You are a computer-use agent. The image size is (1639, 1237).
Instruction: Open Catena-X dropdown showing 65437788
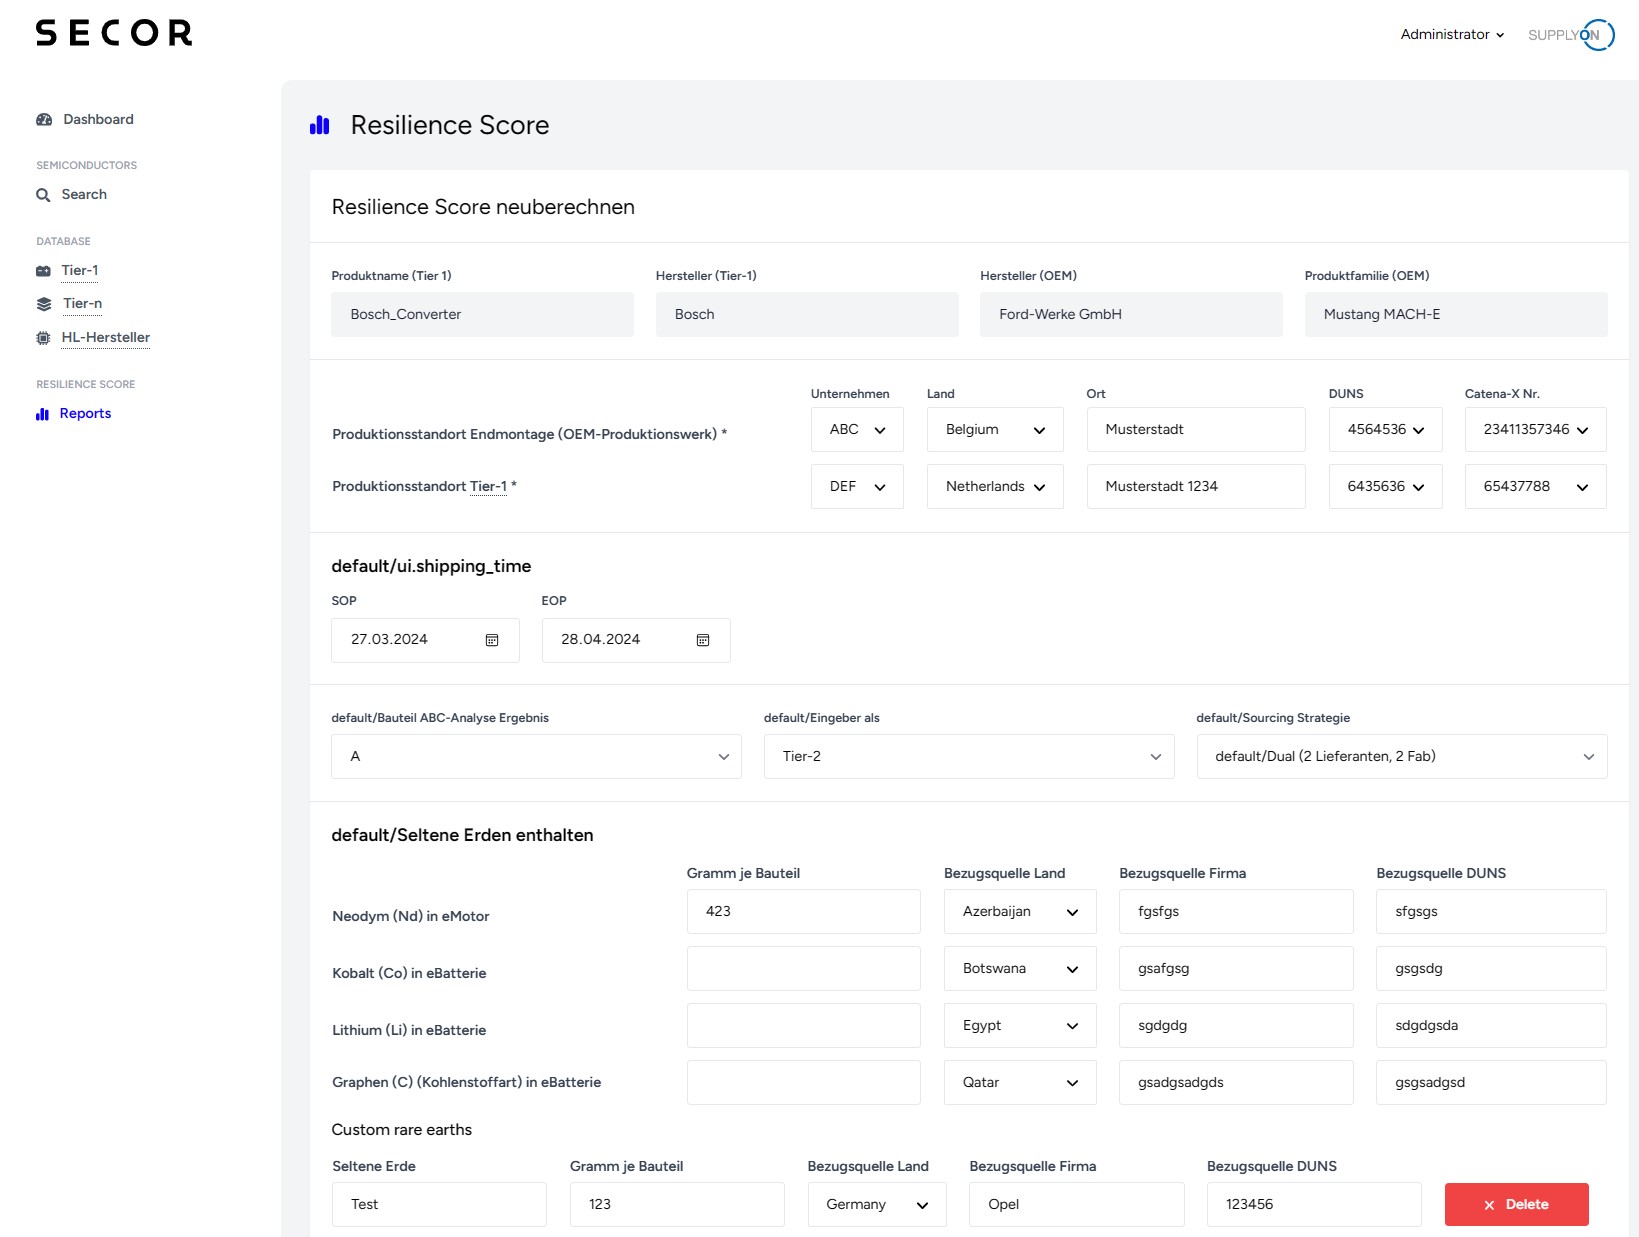pos(1536,487)
